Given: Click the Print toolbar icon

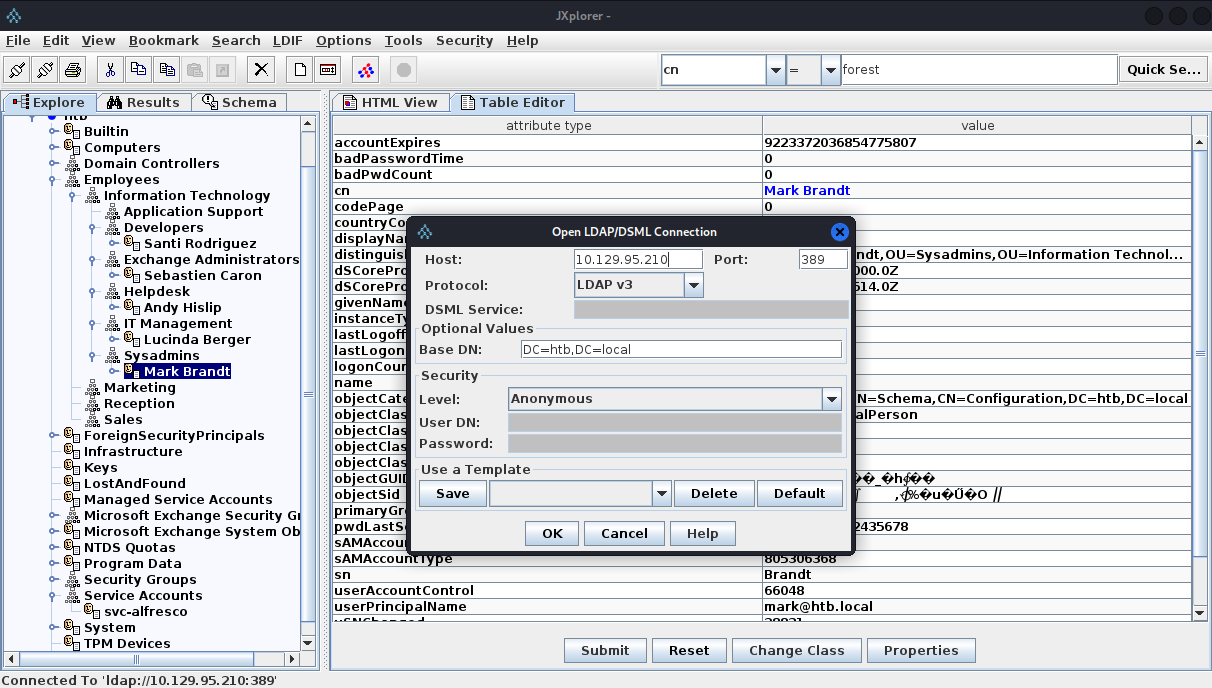Looking at the screenshot, I should 73,70.
